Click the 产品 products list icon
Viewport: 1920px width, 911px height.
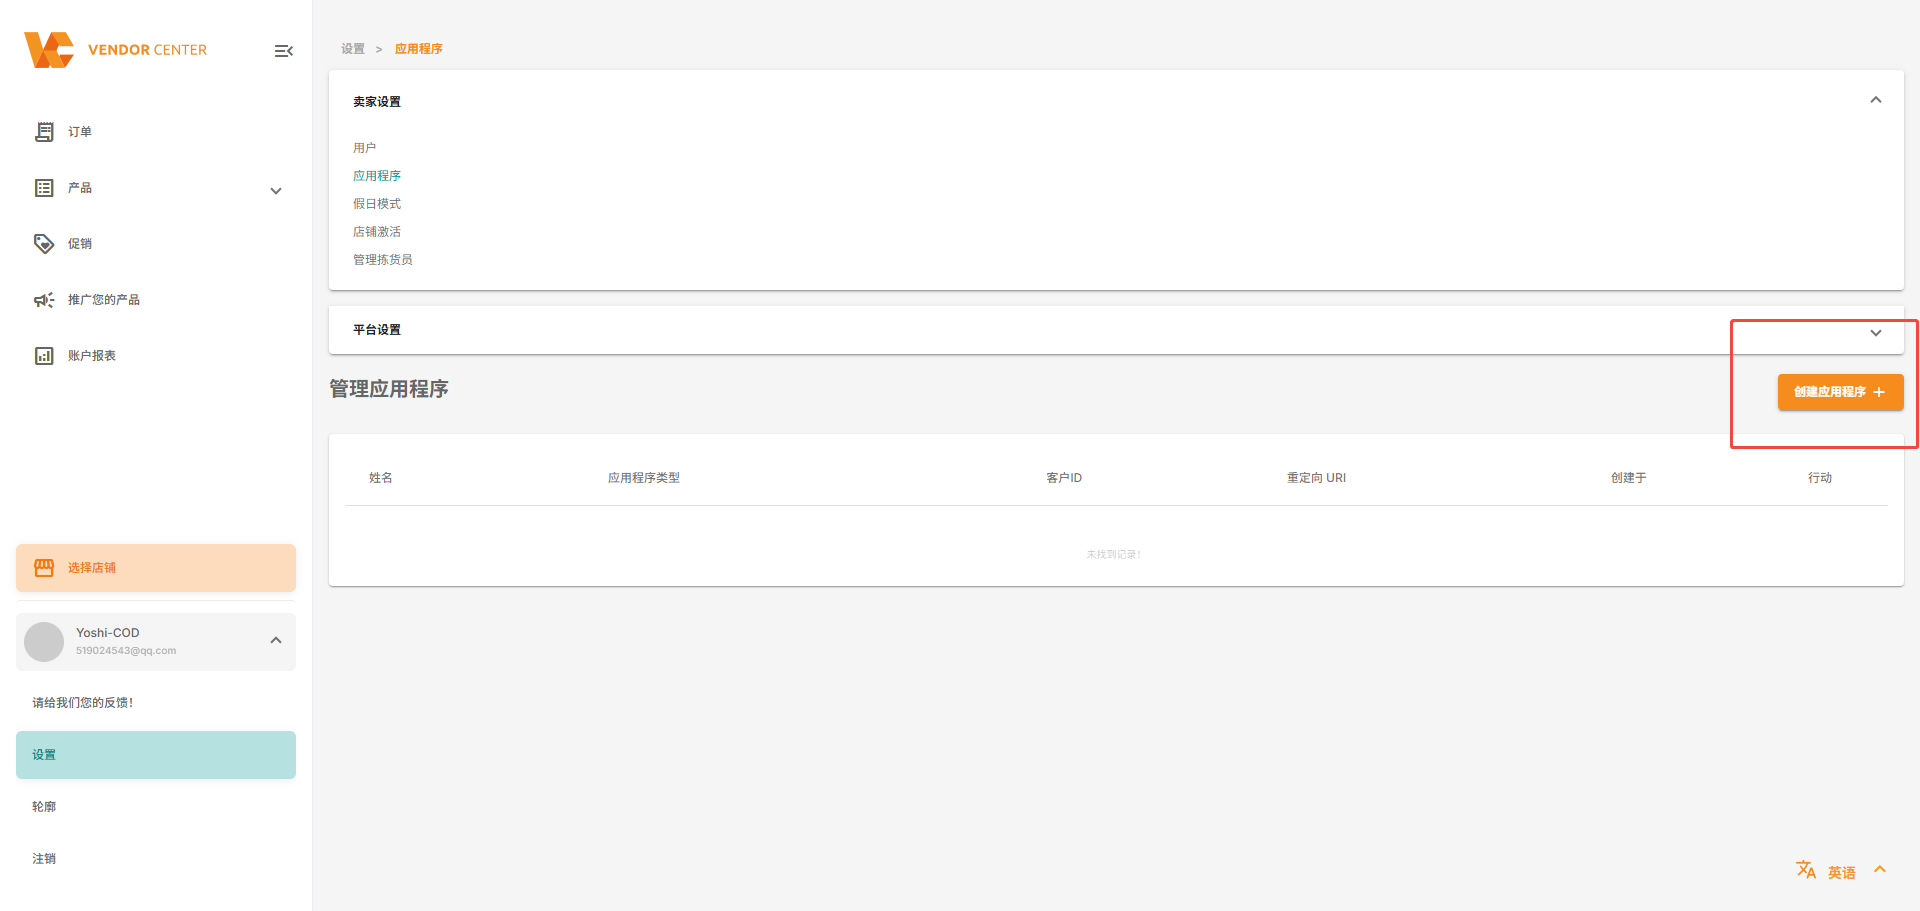[44, 188]
